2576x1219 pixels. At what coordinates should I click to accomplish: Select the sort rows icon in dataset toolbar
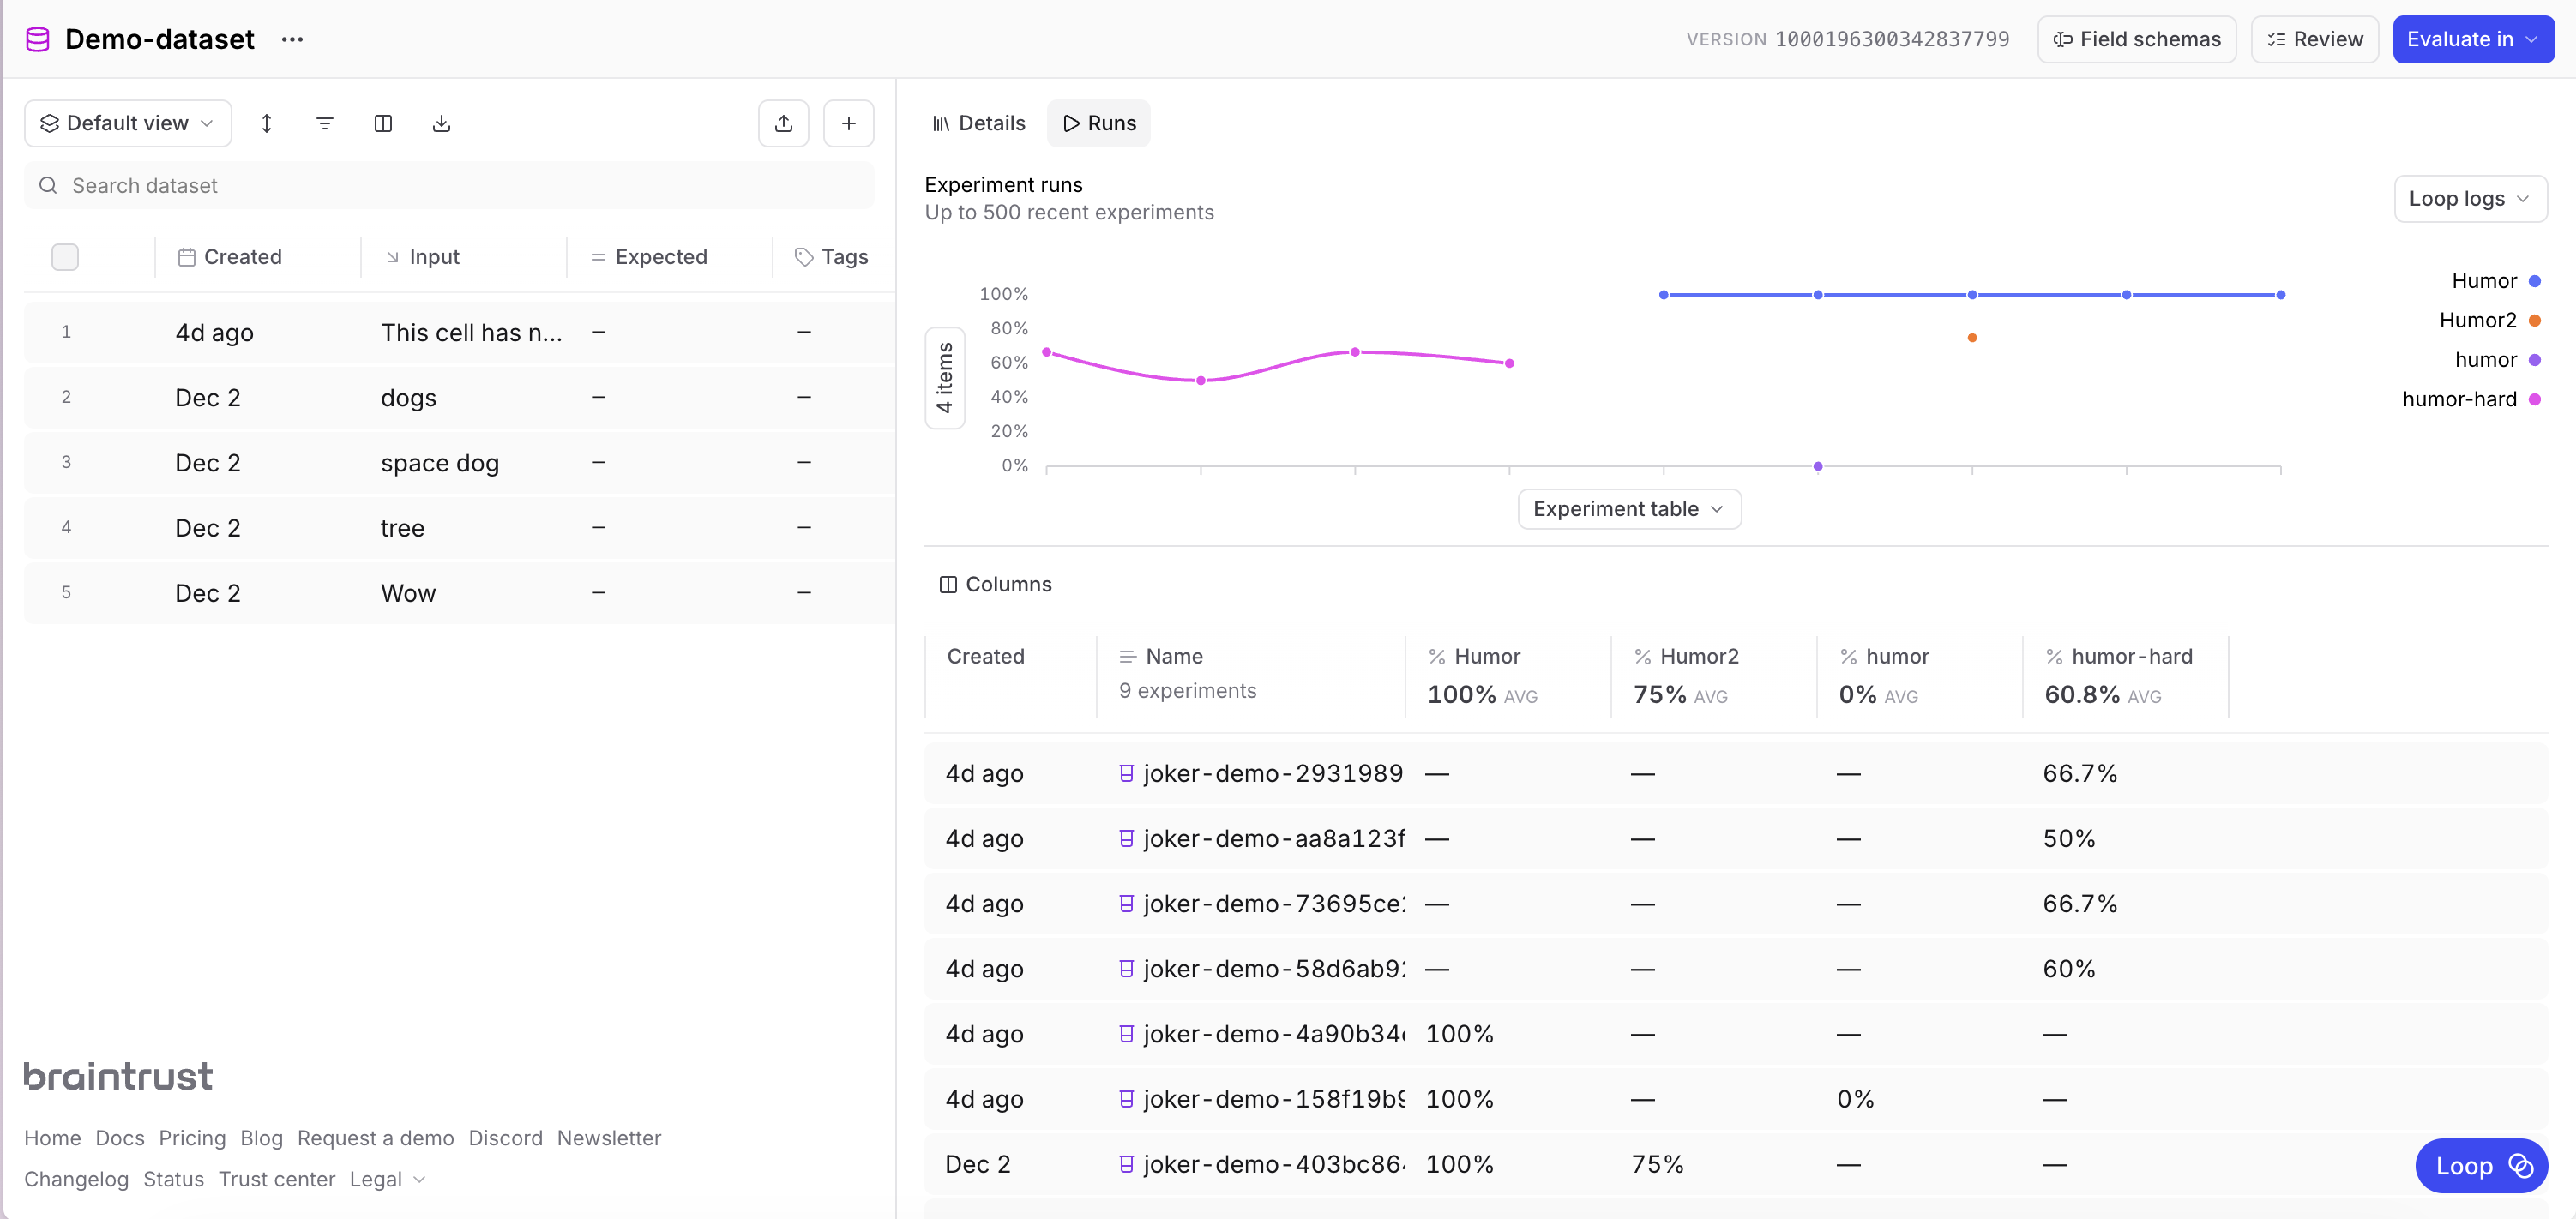tap(266, 123)
